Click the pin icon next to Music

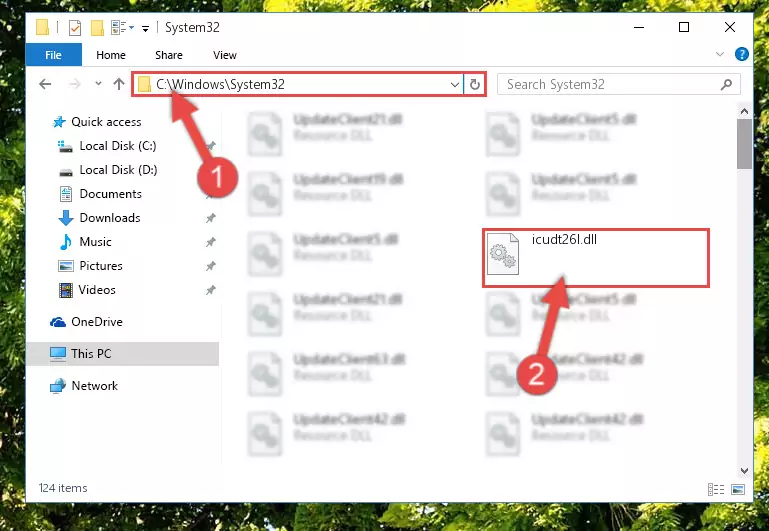pyautogui.click(x=211, y=242)
